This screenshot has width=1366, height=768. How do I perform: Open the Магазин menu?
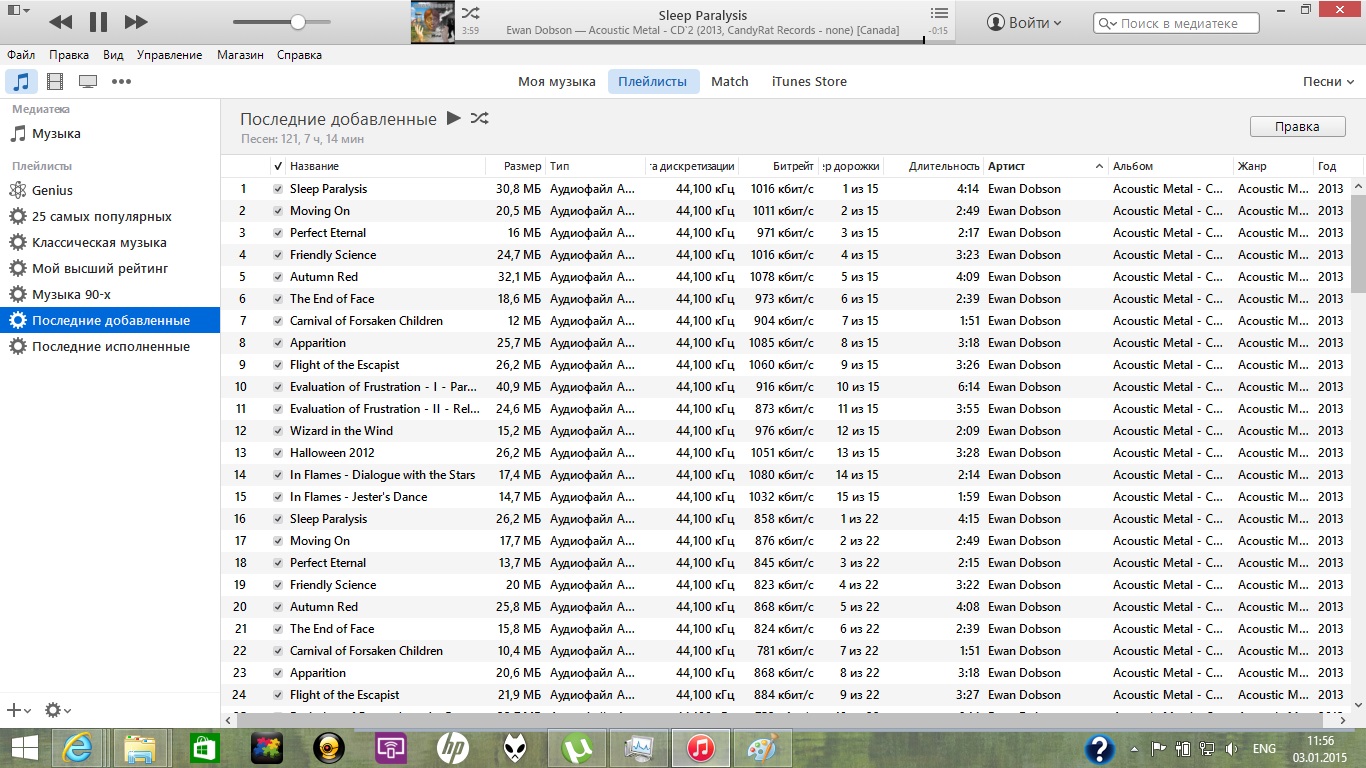coord(240,55)
